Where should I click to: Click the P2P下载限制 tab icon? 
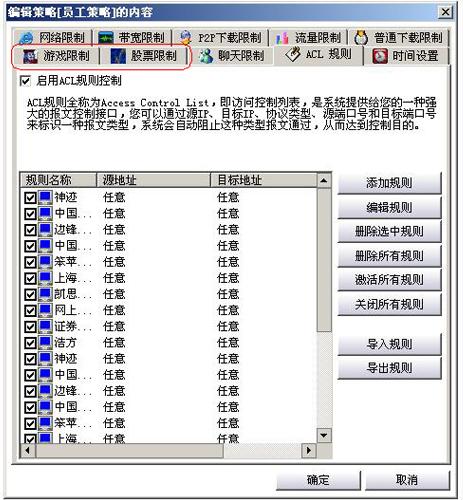(186, 37)
